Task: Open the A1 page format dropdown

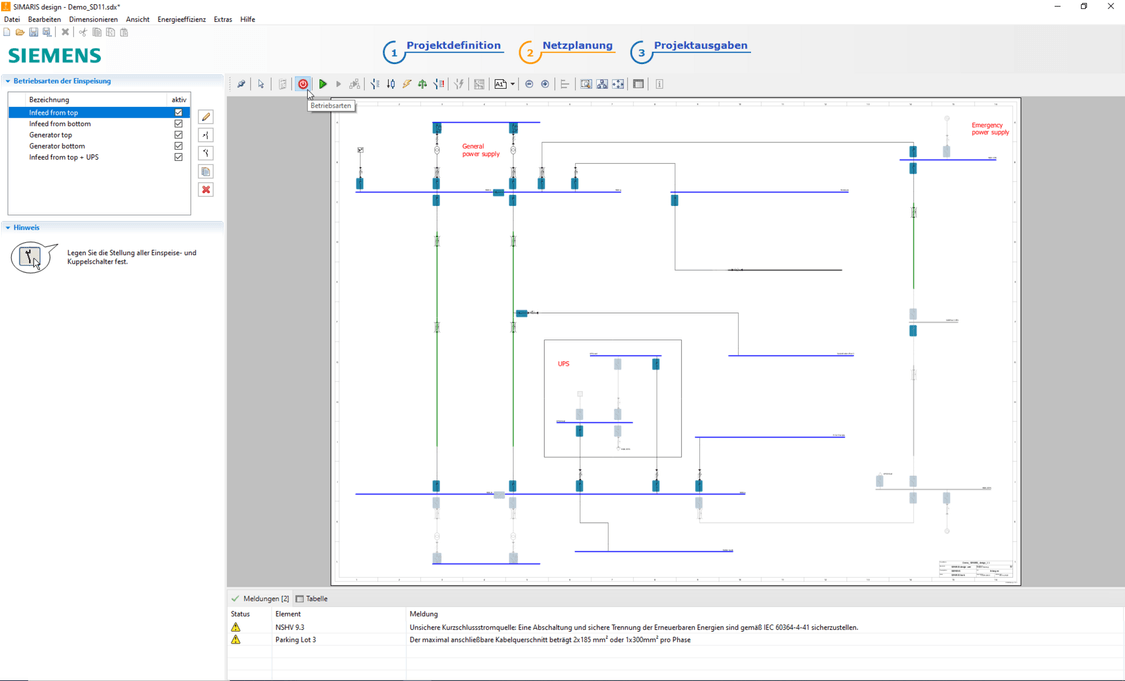Action: 514,84
